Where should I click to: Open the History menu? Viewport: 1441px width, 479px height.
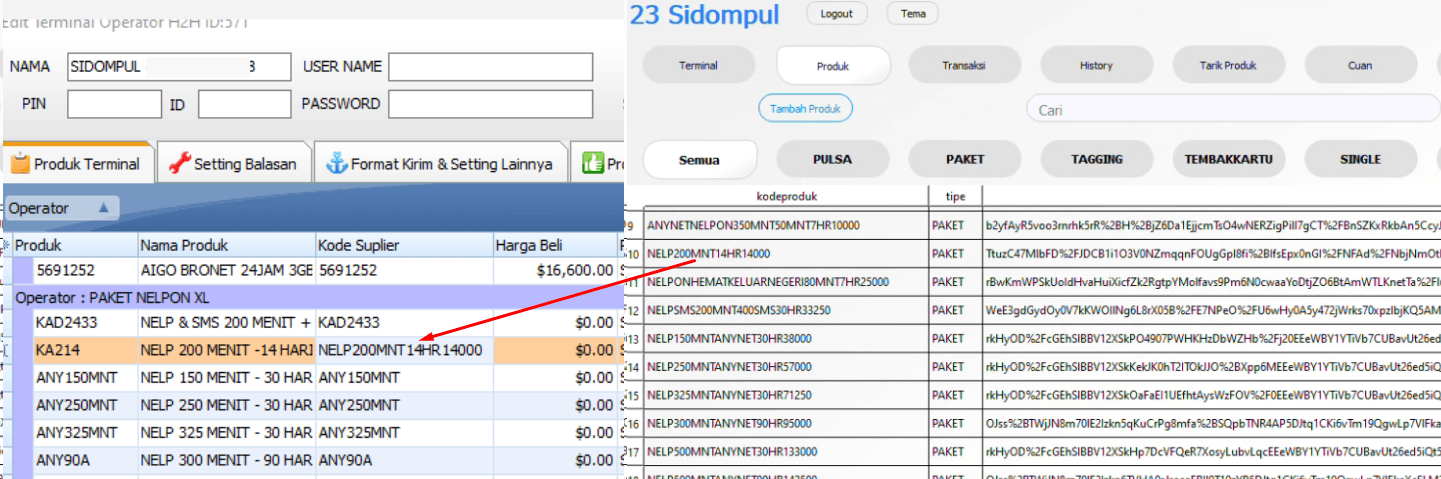coord(1096,65)
